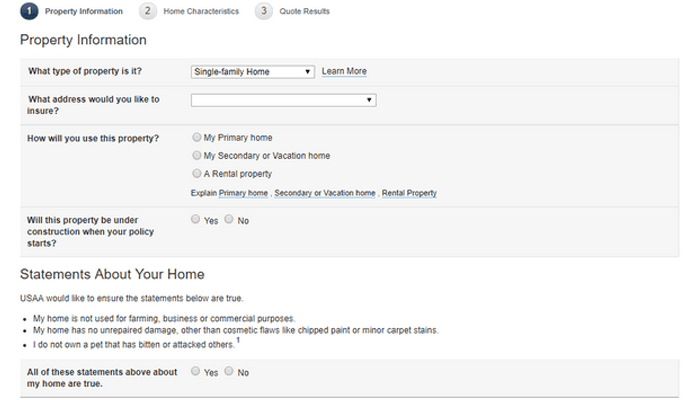This screenshot has height=400, width=700.
Task: Select the Property Information step label
Action: (84, 12)
